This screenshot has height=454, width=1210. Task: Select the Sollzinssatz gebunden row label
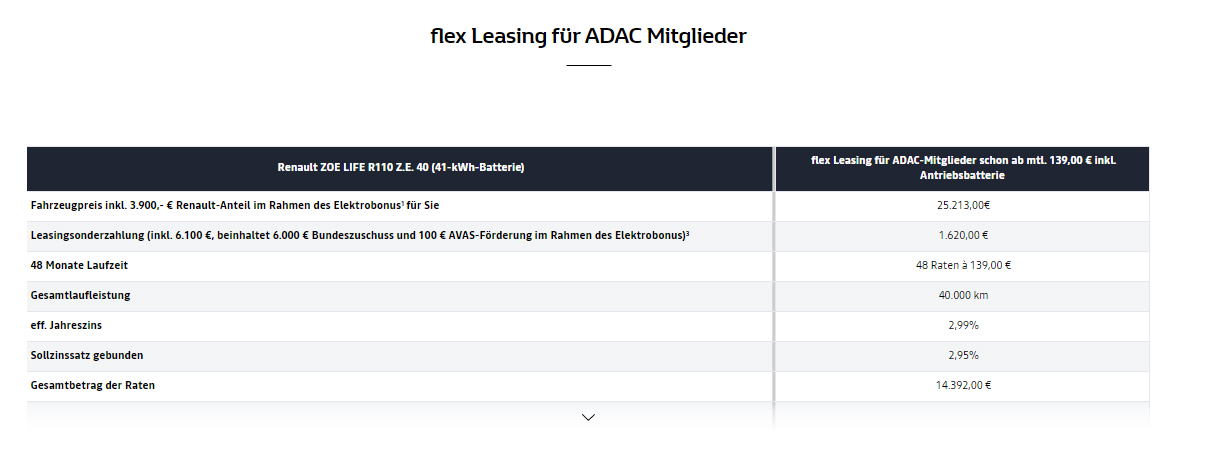87,355
